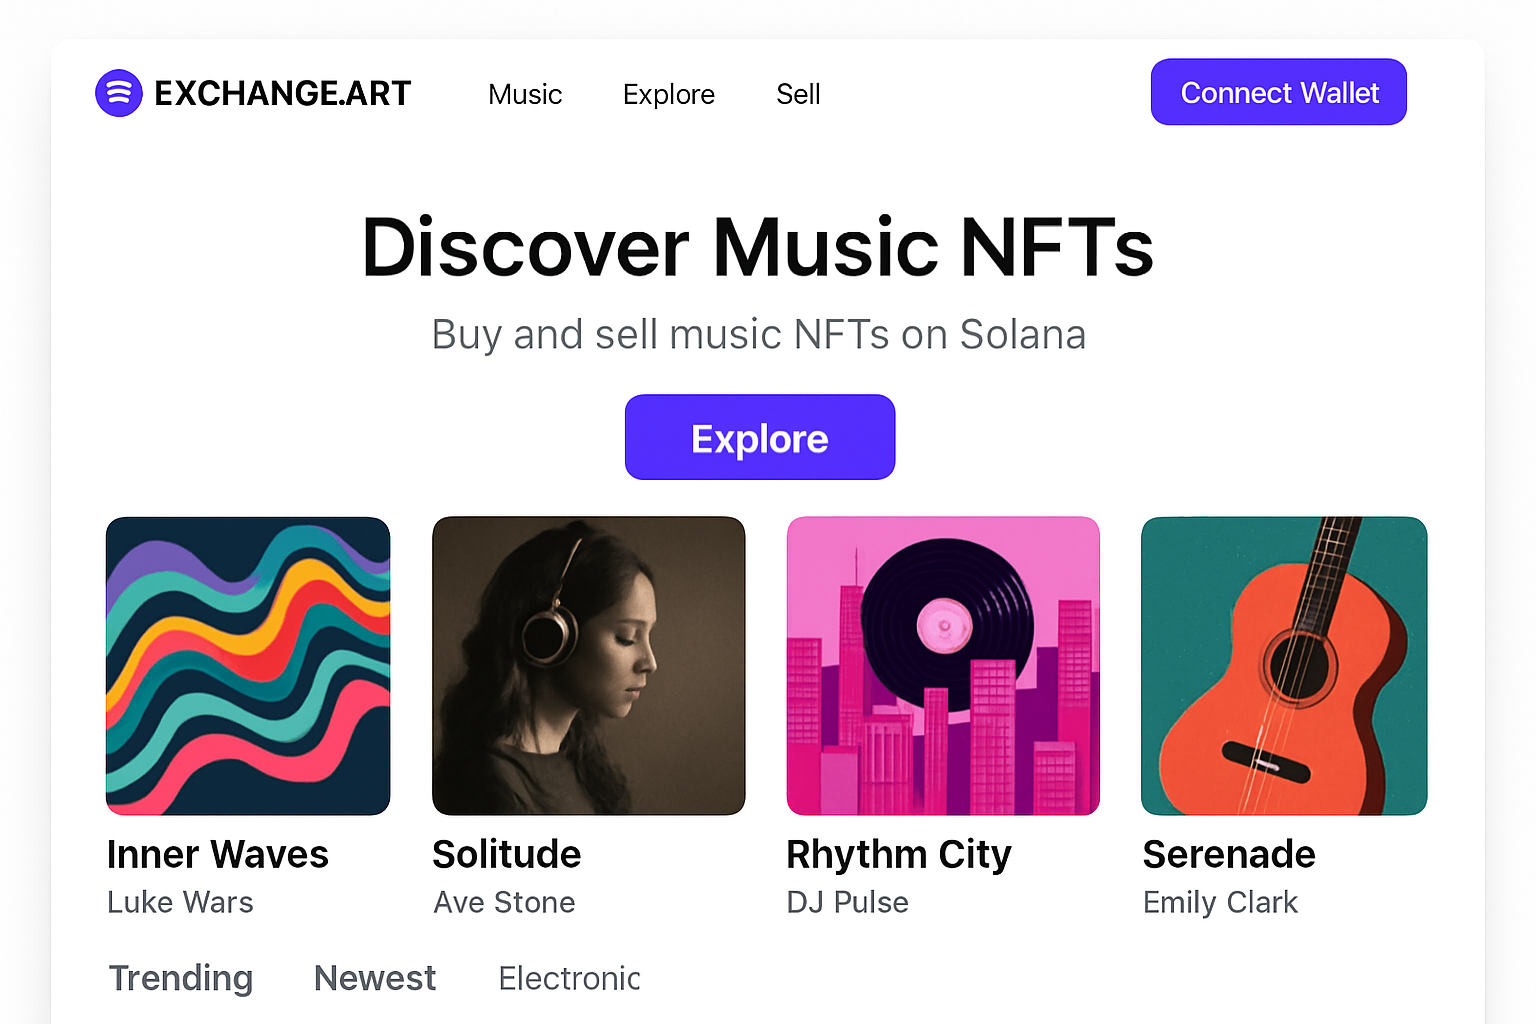Open the Solitude NFT artwork
The width and height of the screenshot is (1536, 1024).
[588, 665]
